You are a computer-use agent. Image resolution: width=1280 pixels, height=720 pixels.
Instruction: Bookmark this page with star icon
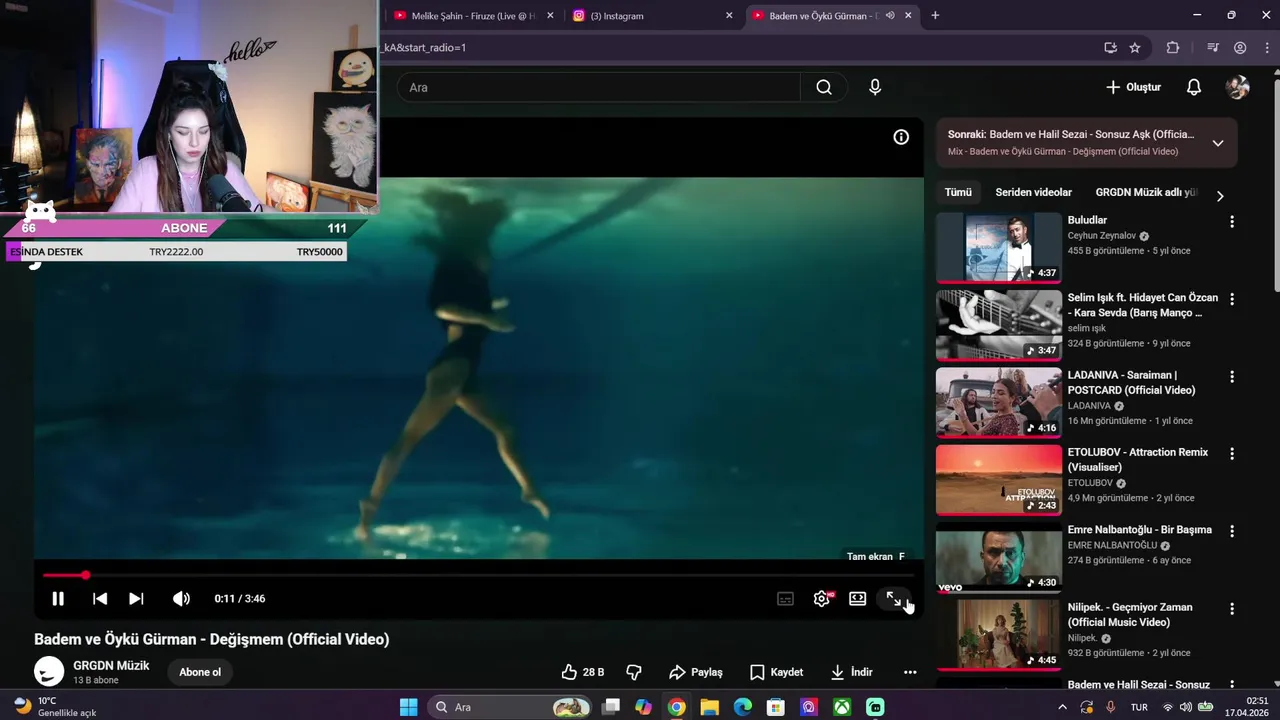[x=1135, y=48]
